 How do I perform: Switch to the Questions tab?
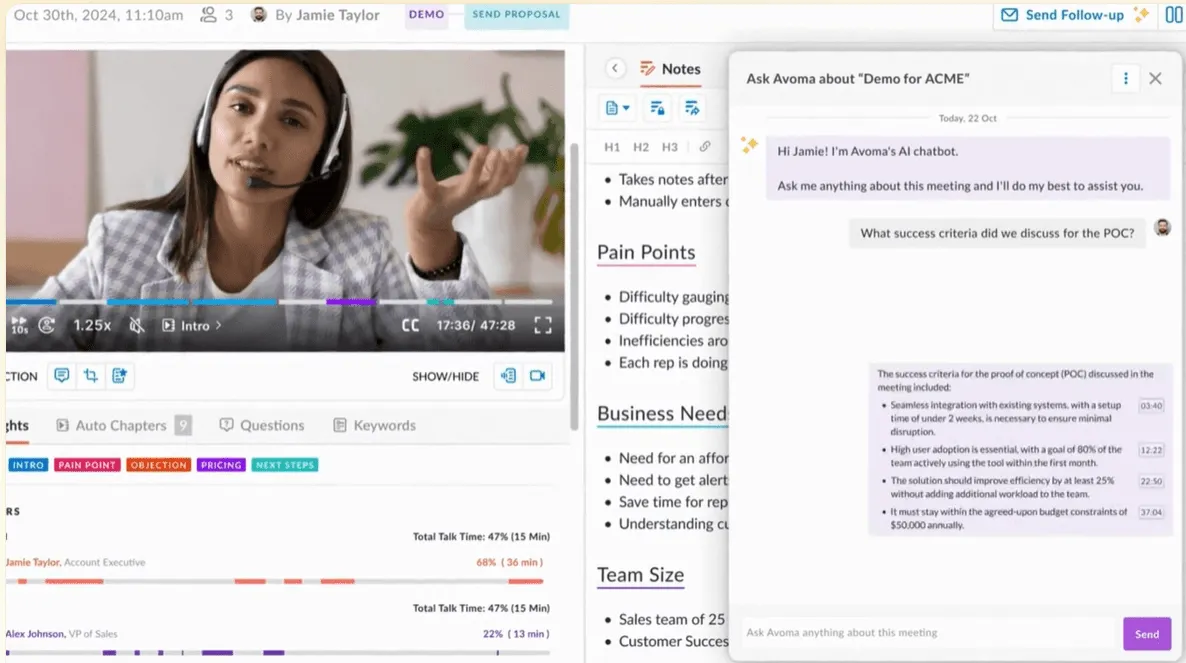coord(262,425)
